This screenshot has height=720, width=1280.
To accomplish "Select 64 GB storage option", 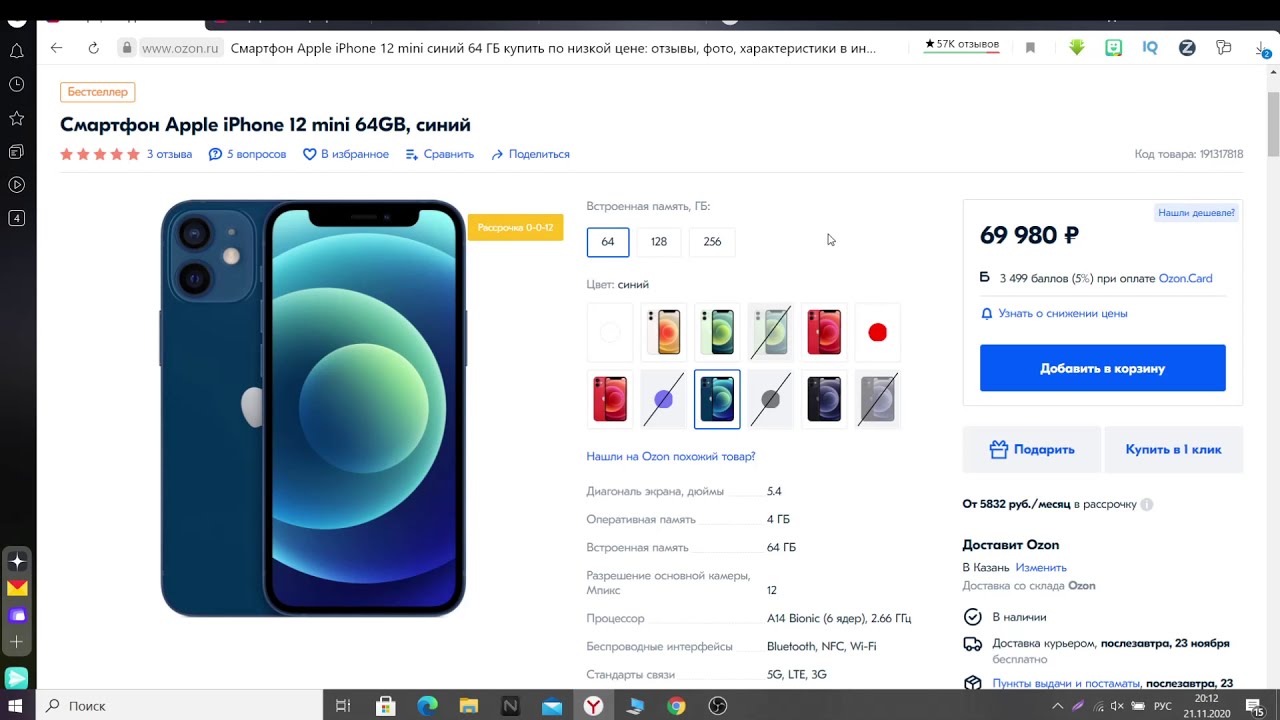I will [x=608, y=242].
